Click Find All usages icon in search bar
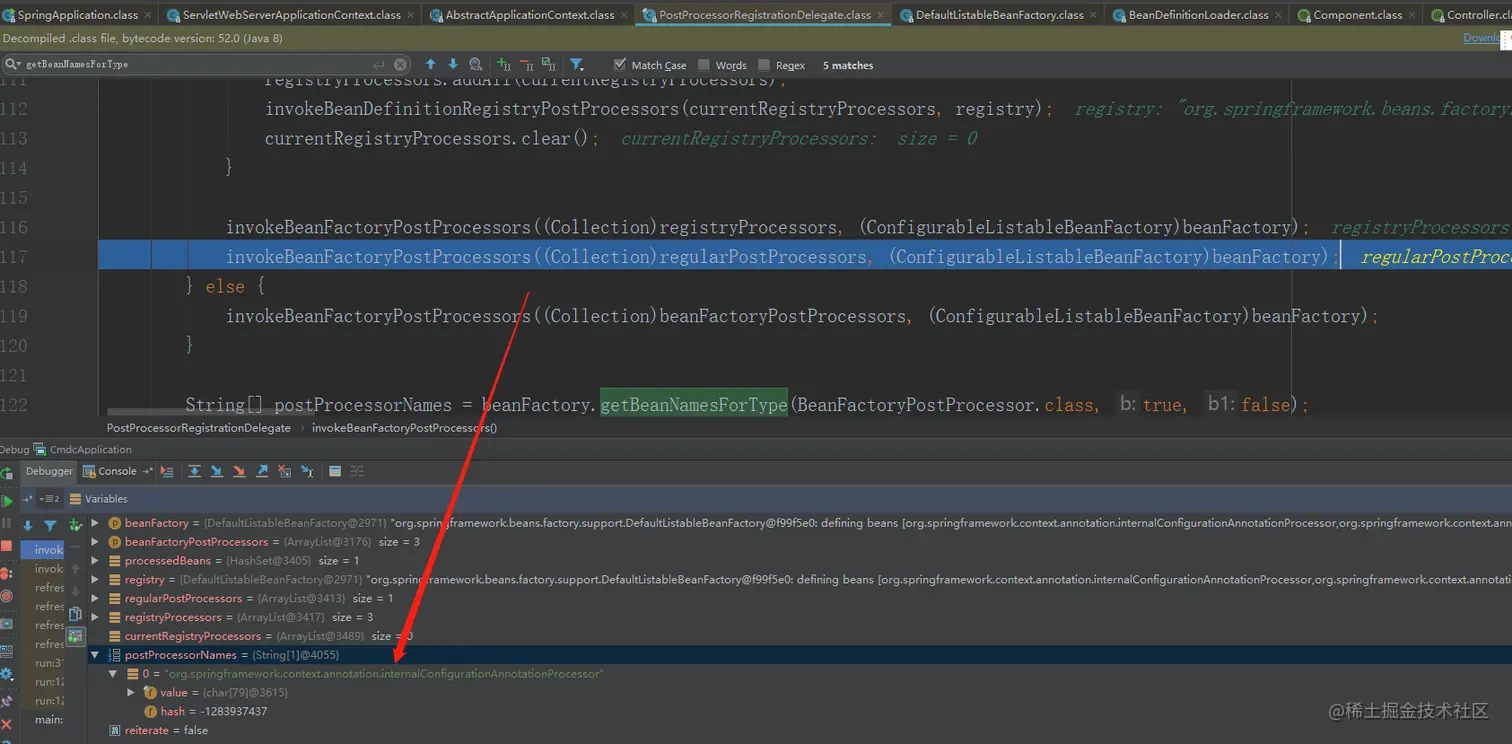 [475, 64]
